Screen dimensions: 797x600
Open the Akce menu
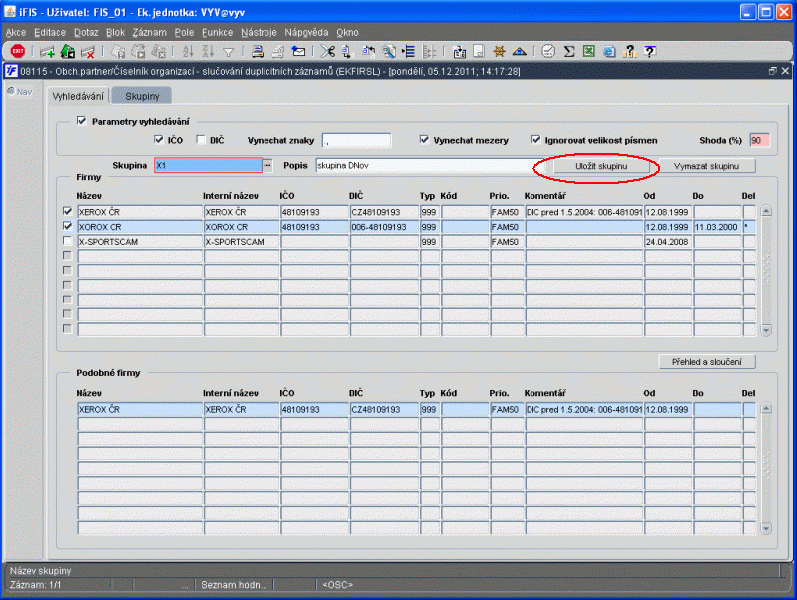[16, 33]
